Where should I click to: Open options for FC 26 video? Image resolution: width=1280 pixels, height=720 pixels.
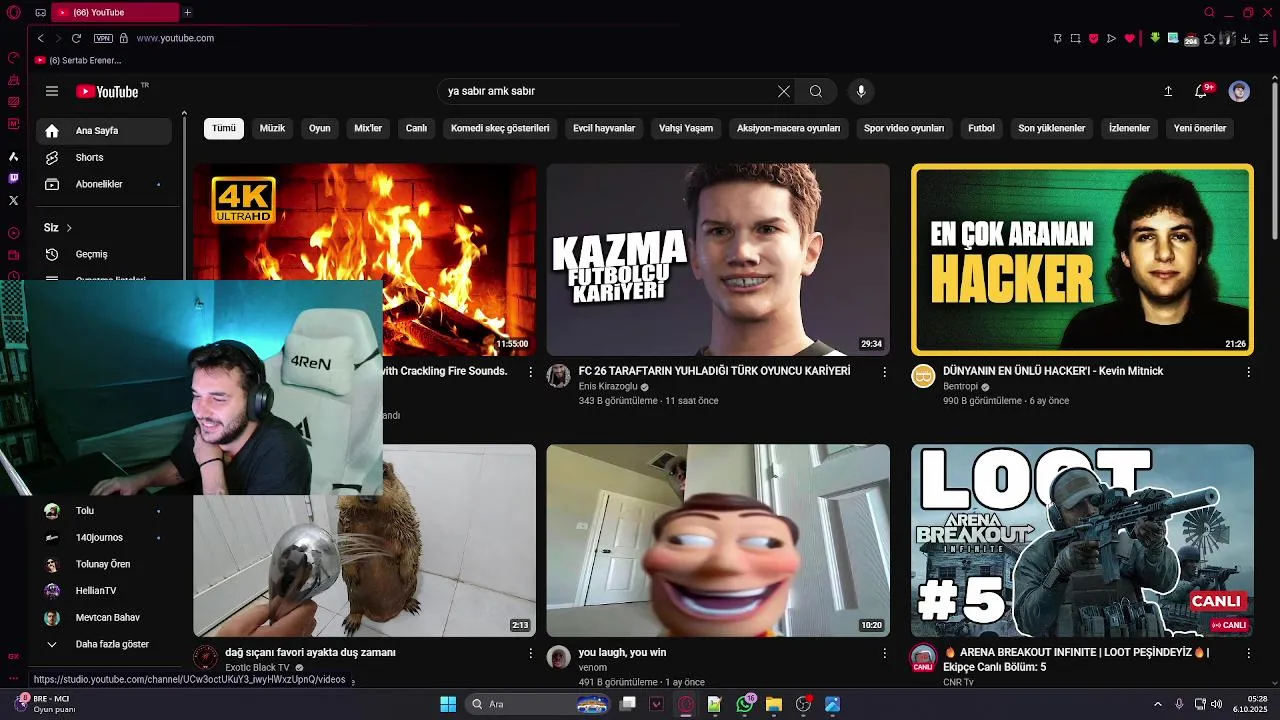coord(884,372)
